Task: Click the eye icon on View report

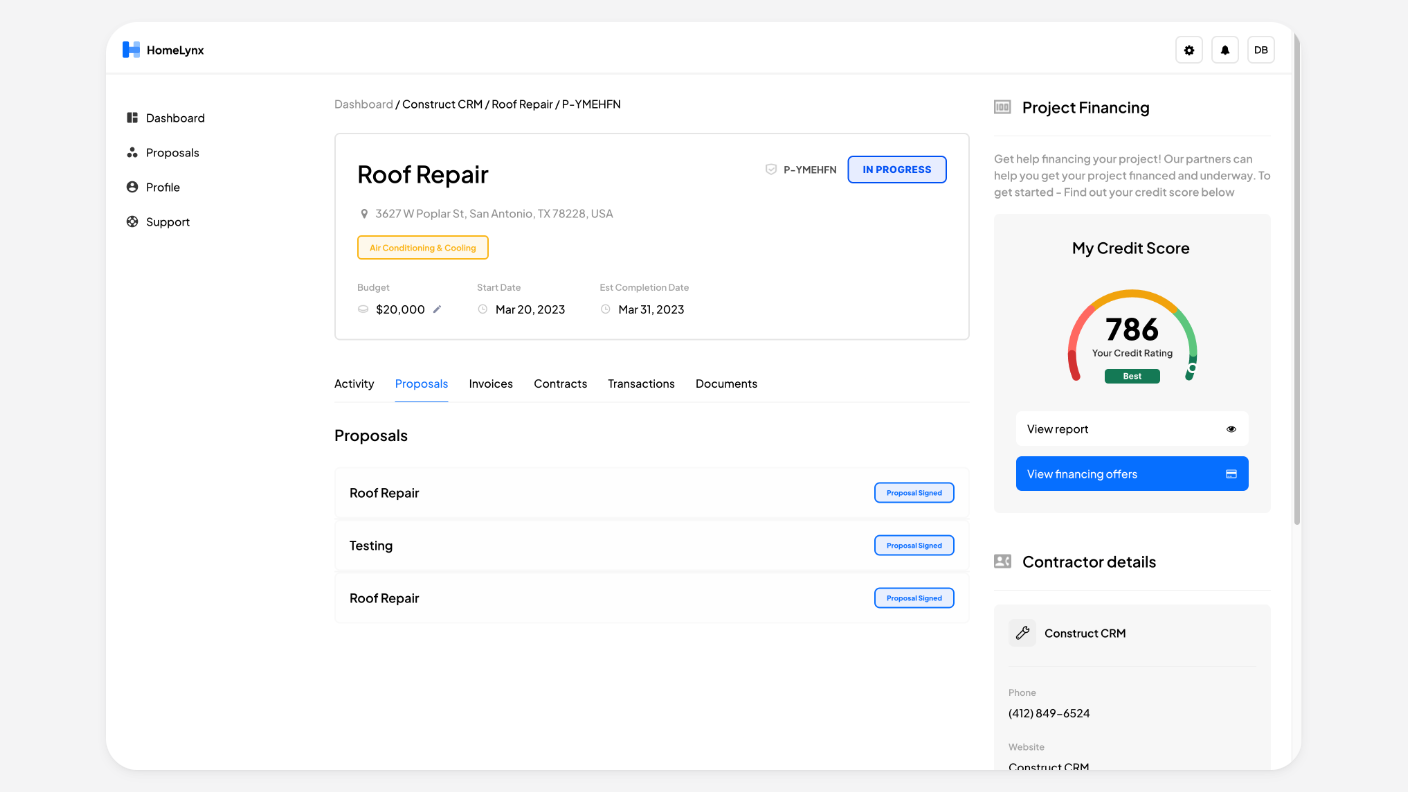Action: point(1231,429)
